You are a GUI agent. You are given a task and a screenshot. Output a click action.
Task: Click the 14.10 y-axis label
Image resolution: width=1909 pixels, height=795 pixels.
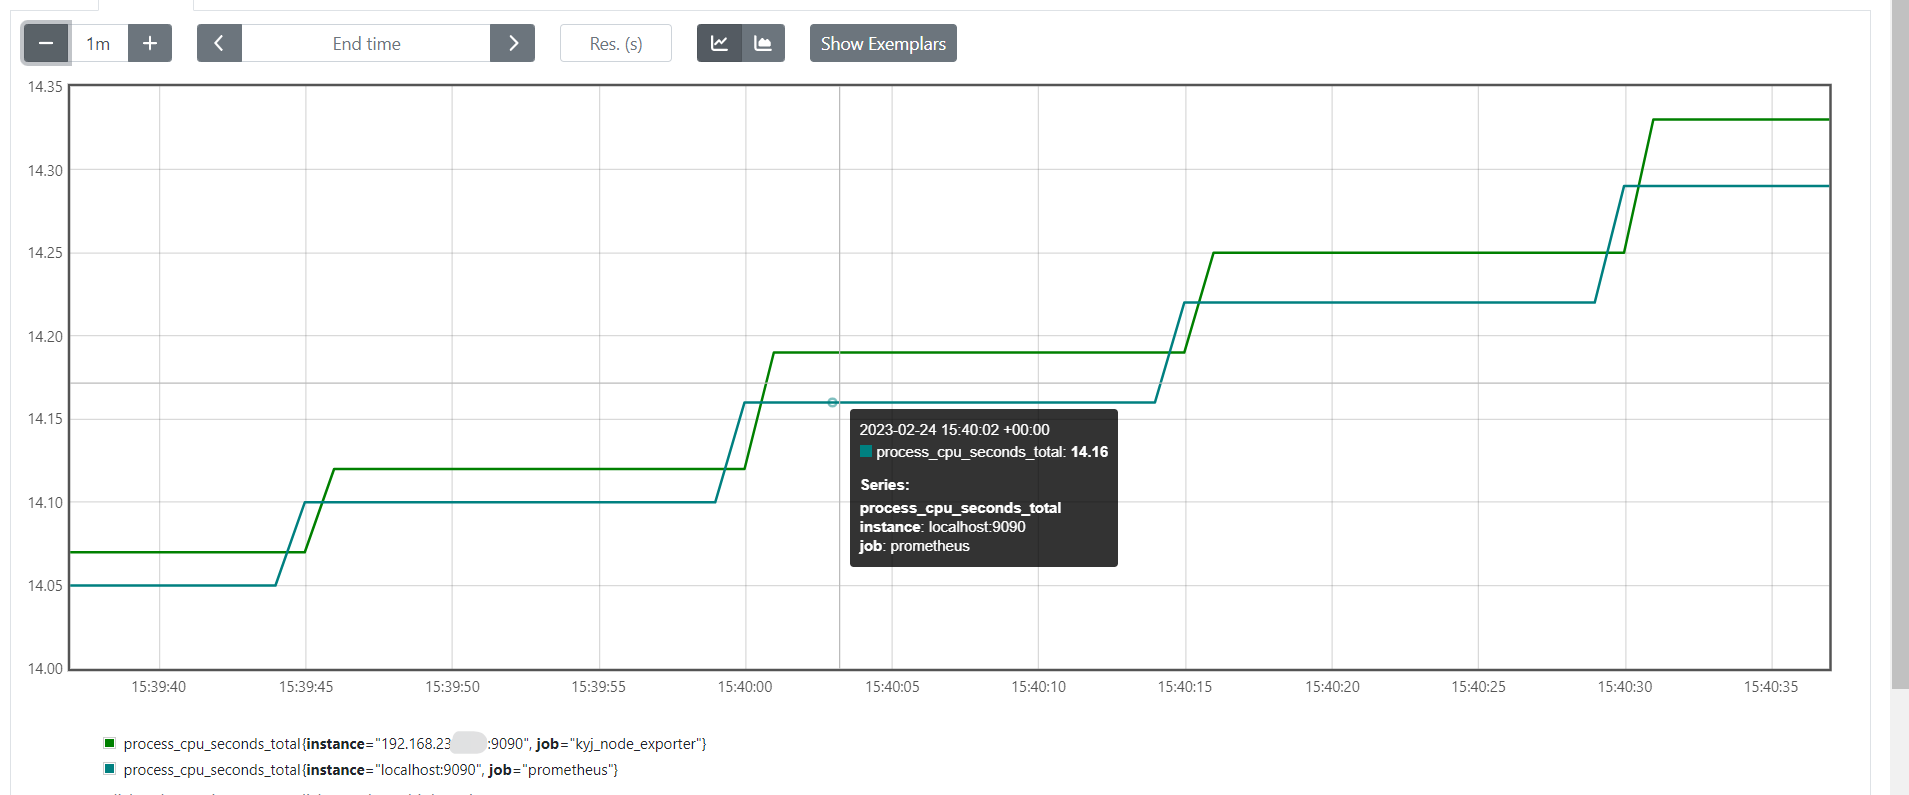(45, 503)
